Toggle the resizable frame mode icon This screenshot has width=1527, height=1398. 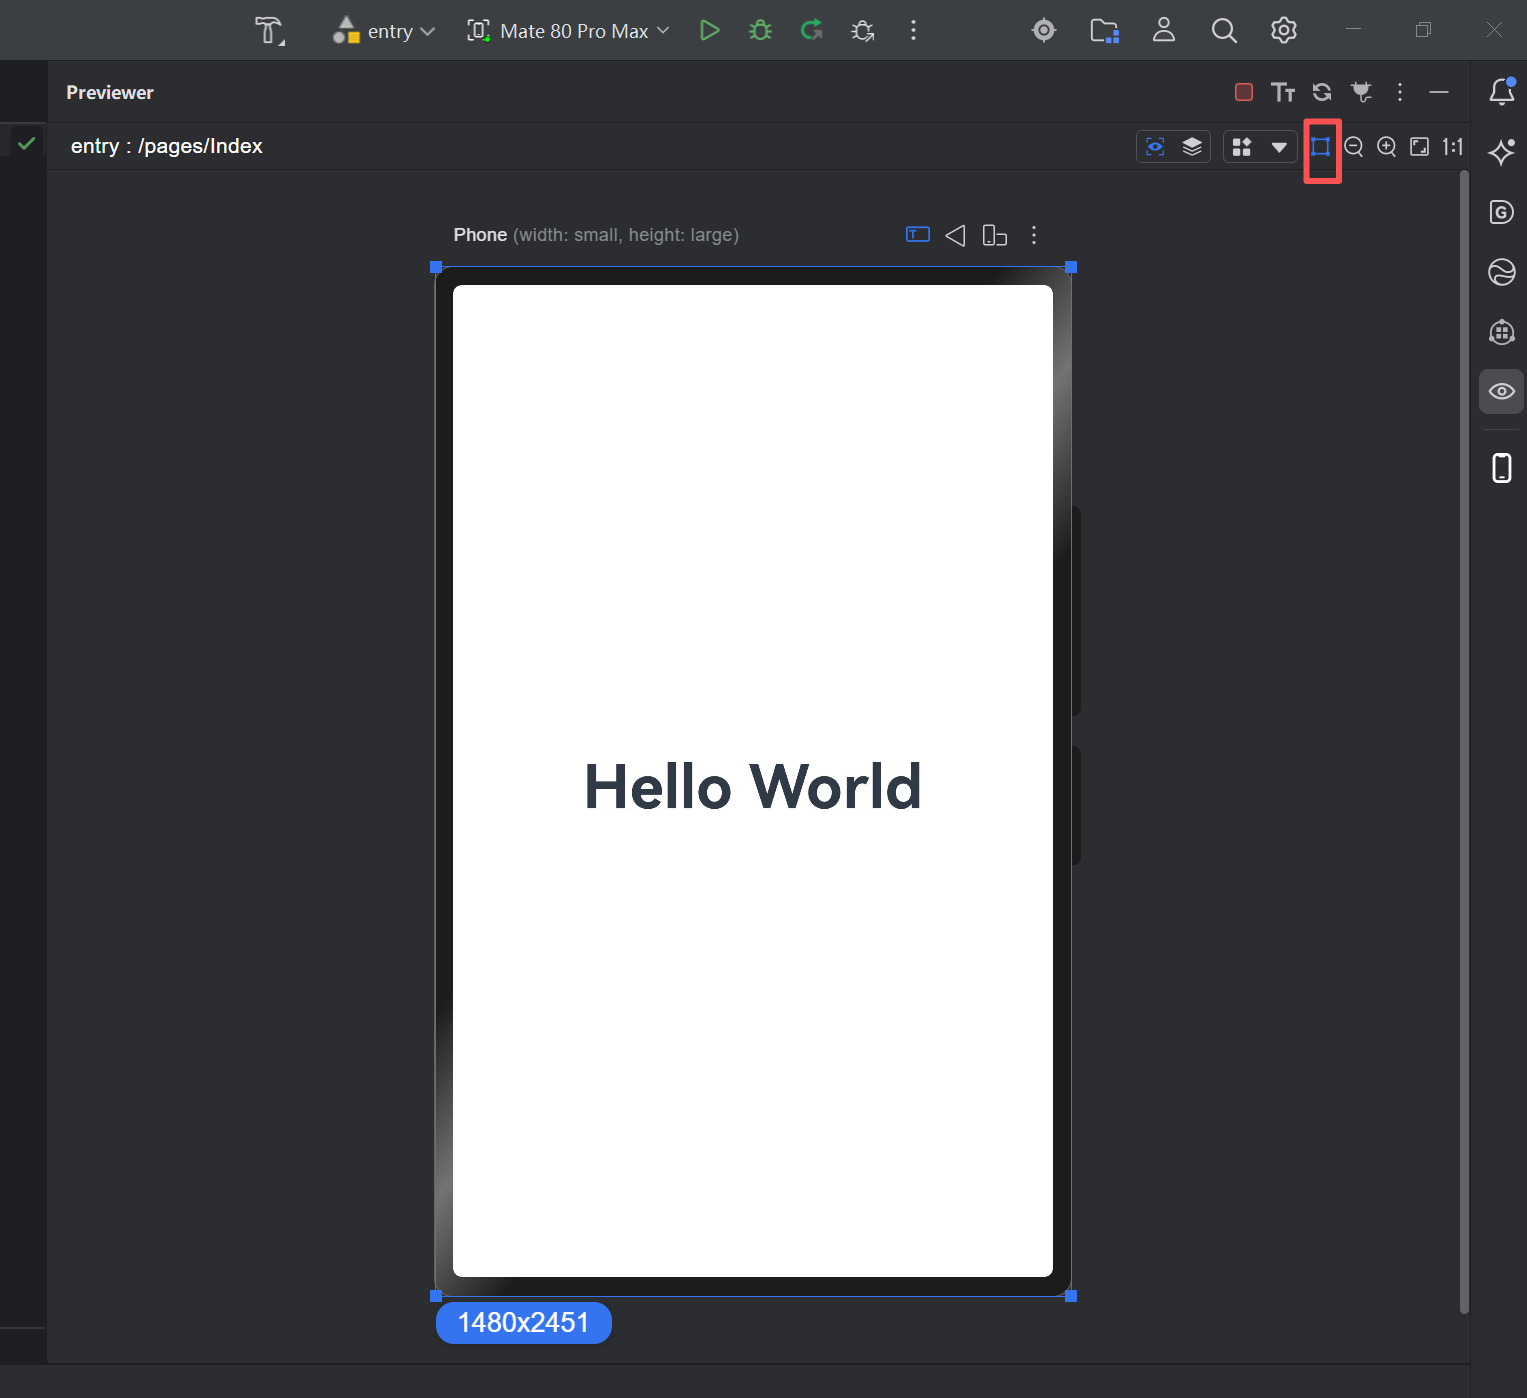(1321, 147)
